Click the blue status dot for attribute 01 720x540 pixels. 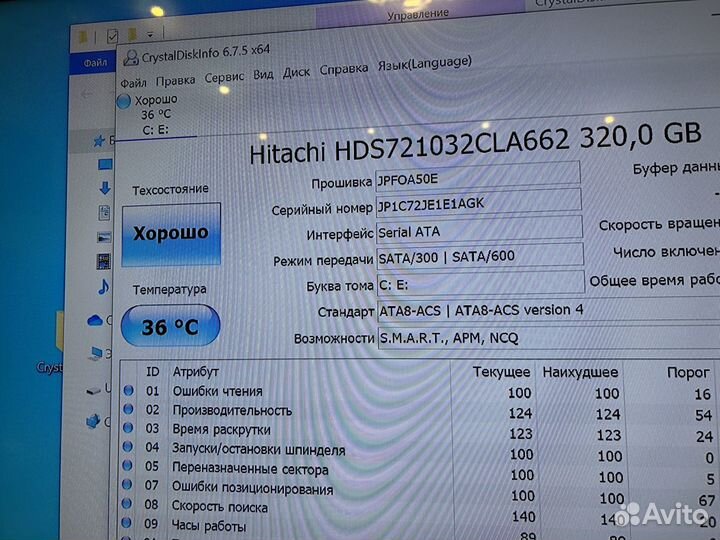pos(129,390)
